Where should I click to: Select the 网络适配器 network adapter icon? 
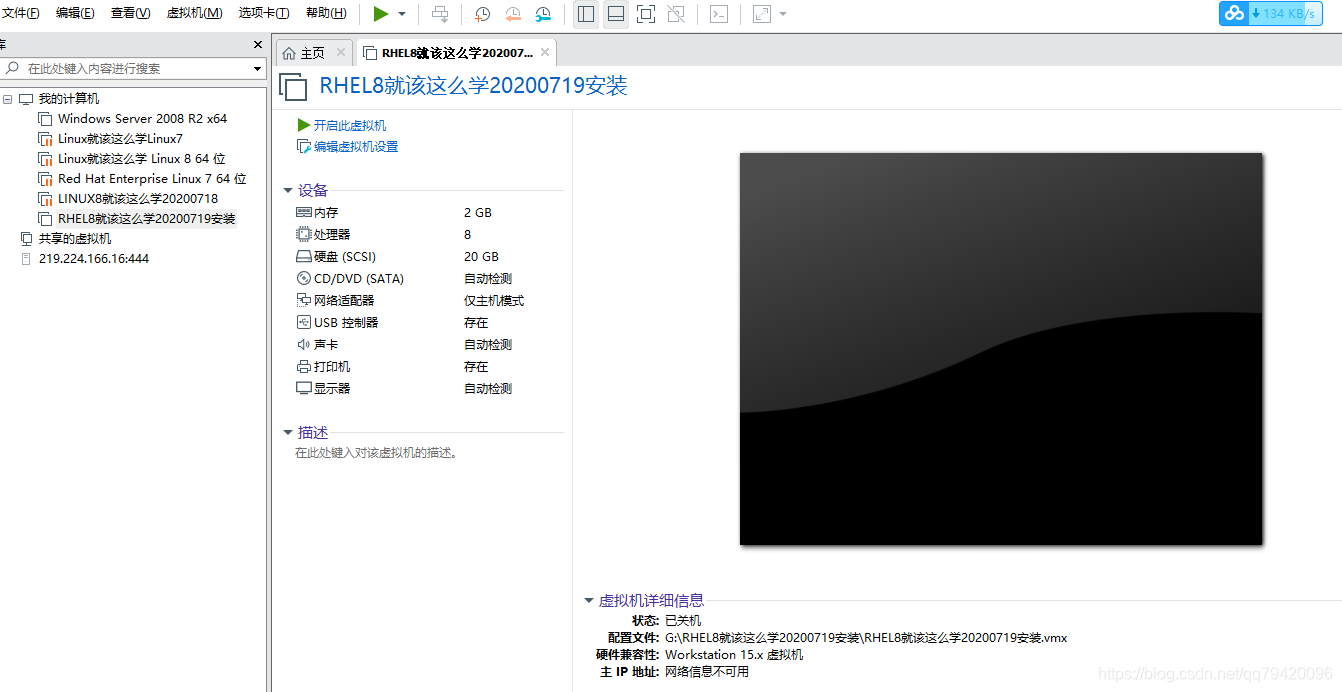tap(302, 300)
